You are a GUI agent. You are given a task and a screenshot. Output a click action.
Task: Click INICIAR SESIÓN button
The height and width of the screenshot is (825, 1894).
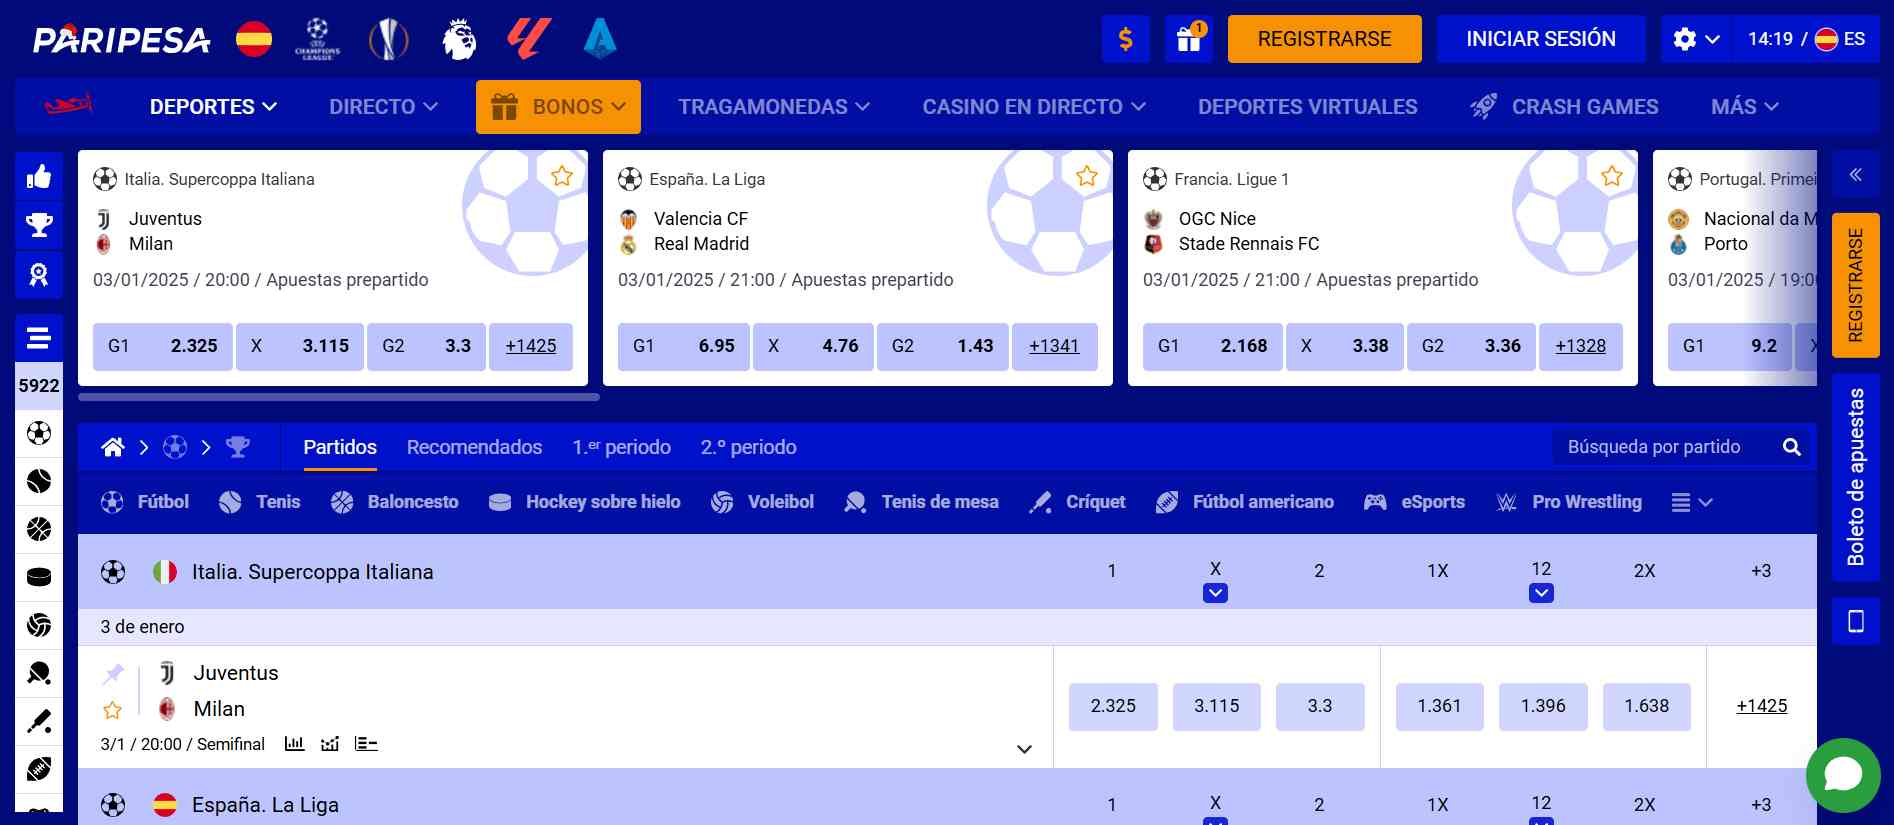coord(1541,39)
